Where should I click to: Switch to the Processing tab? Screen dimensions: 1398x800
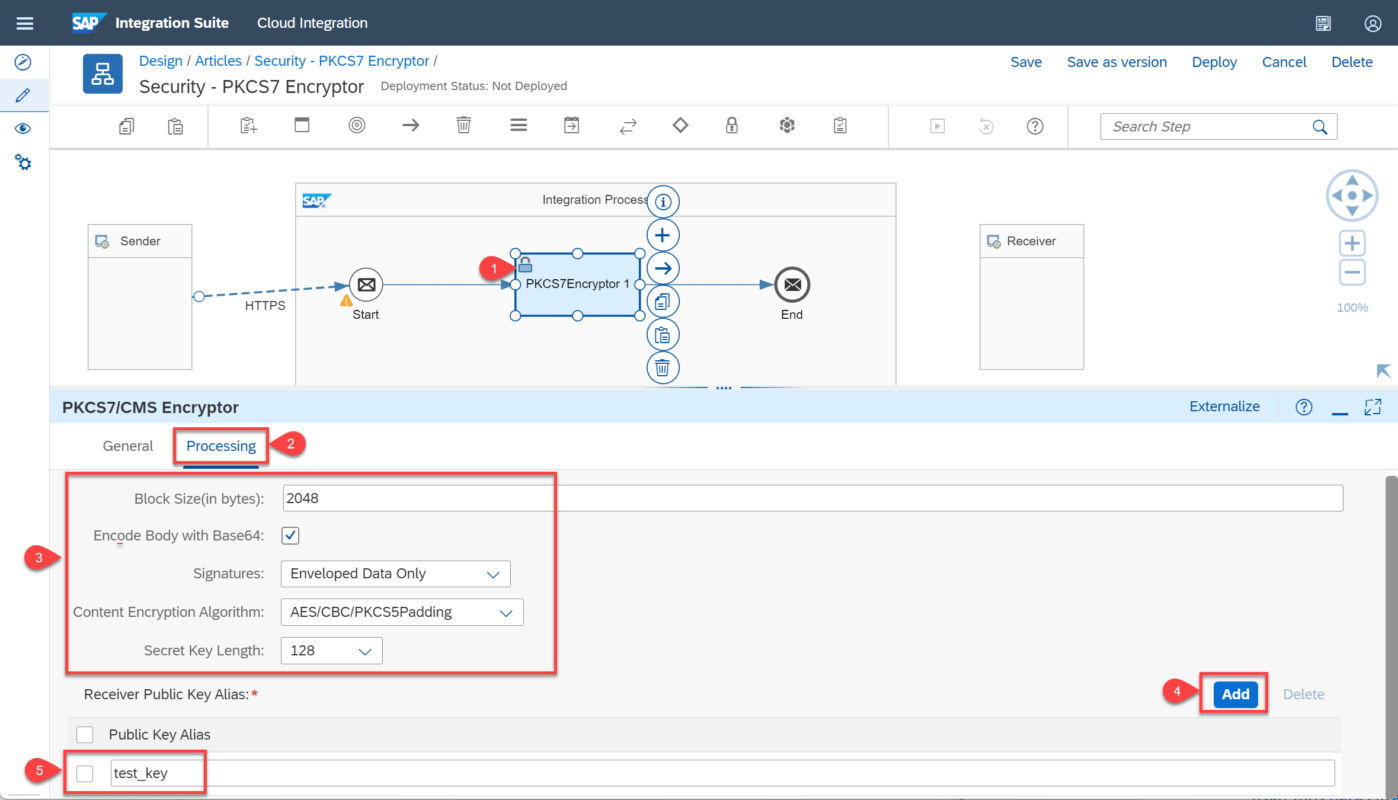coord(221,446)
